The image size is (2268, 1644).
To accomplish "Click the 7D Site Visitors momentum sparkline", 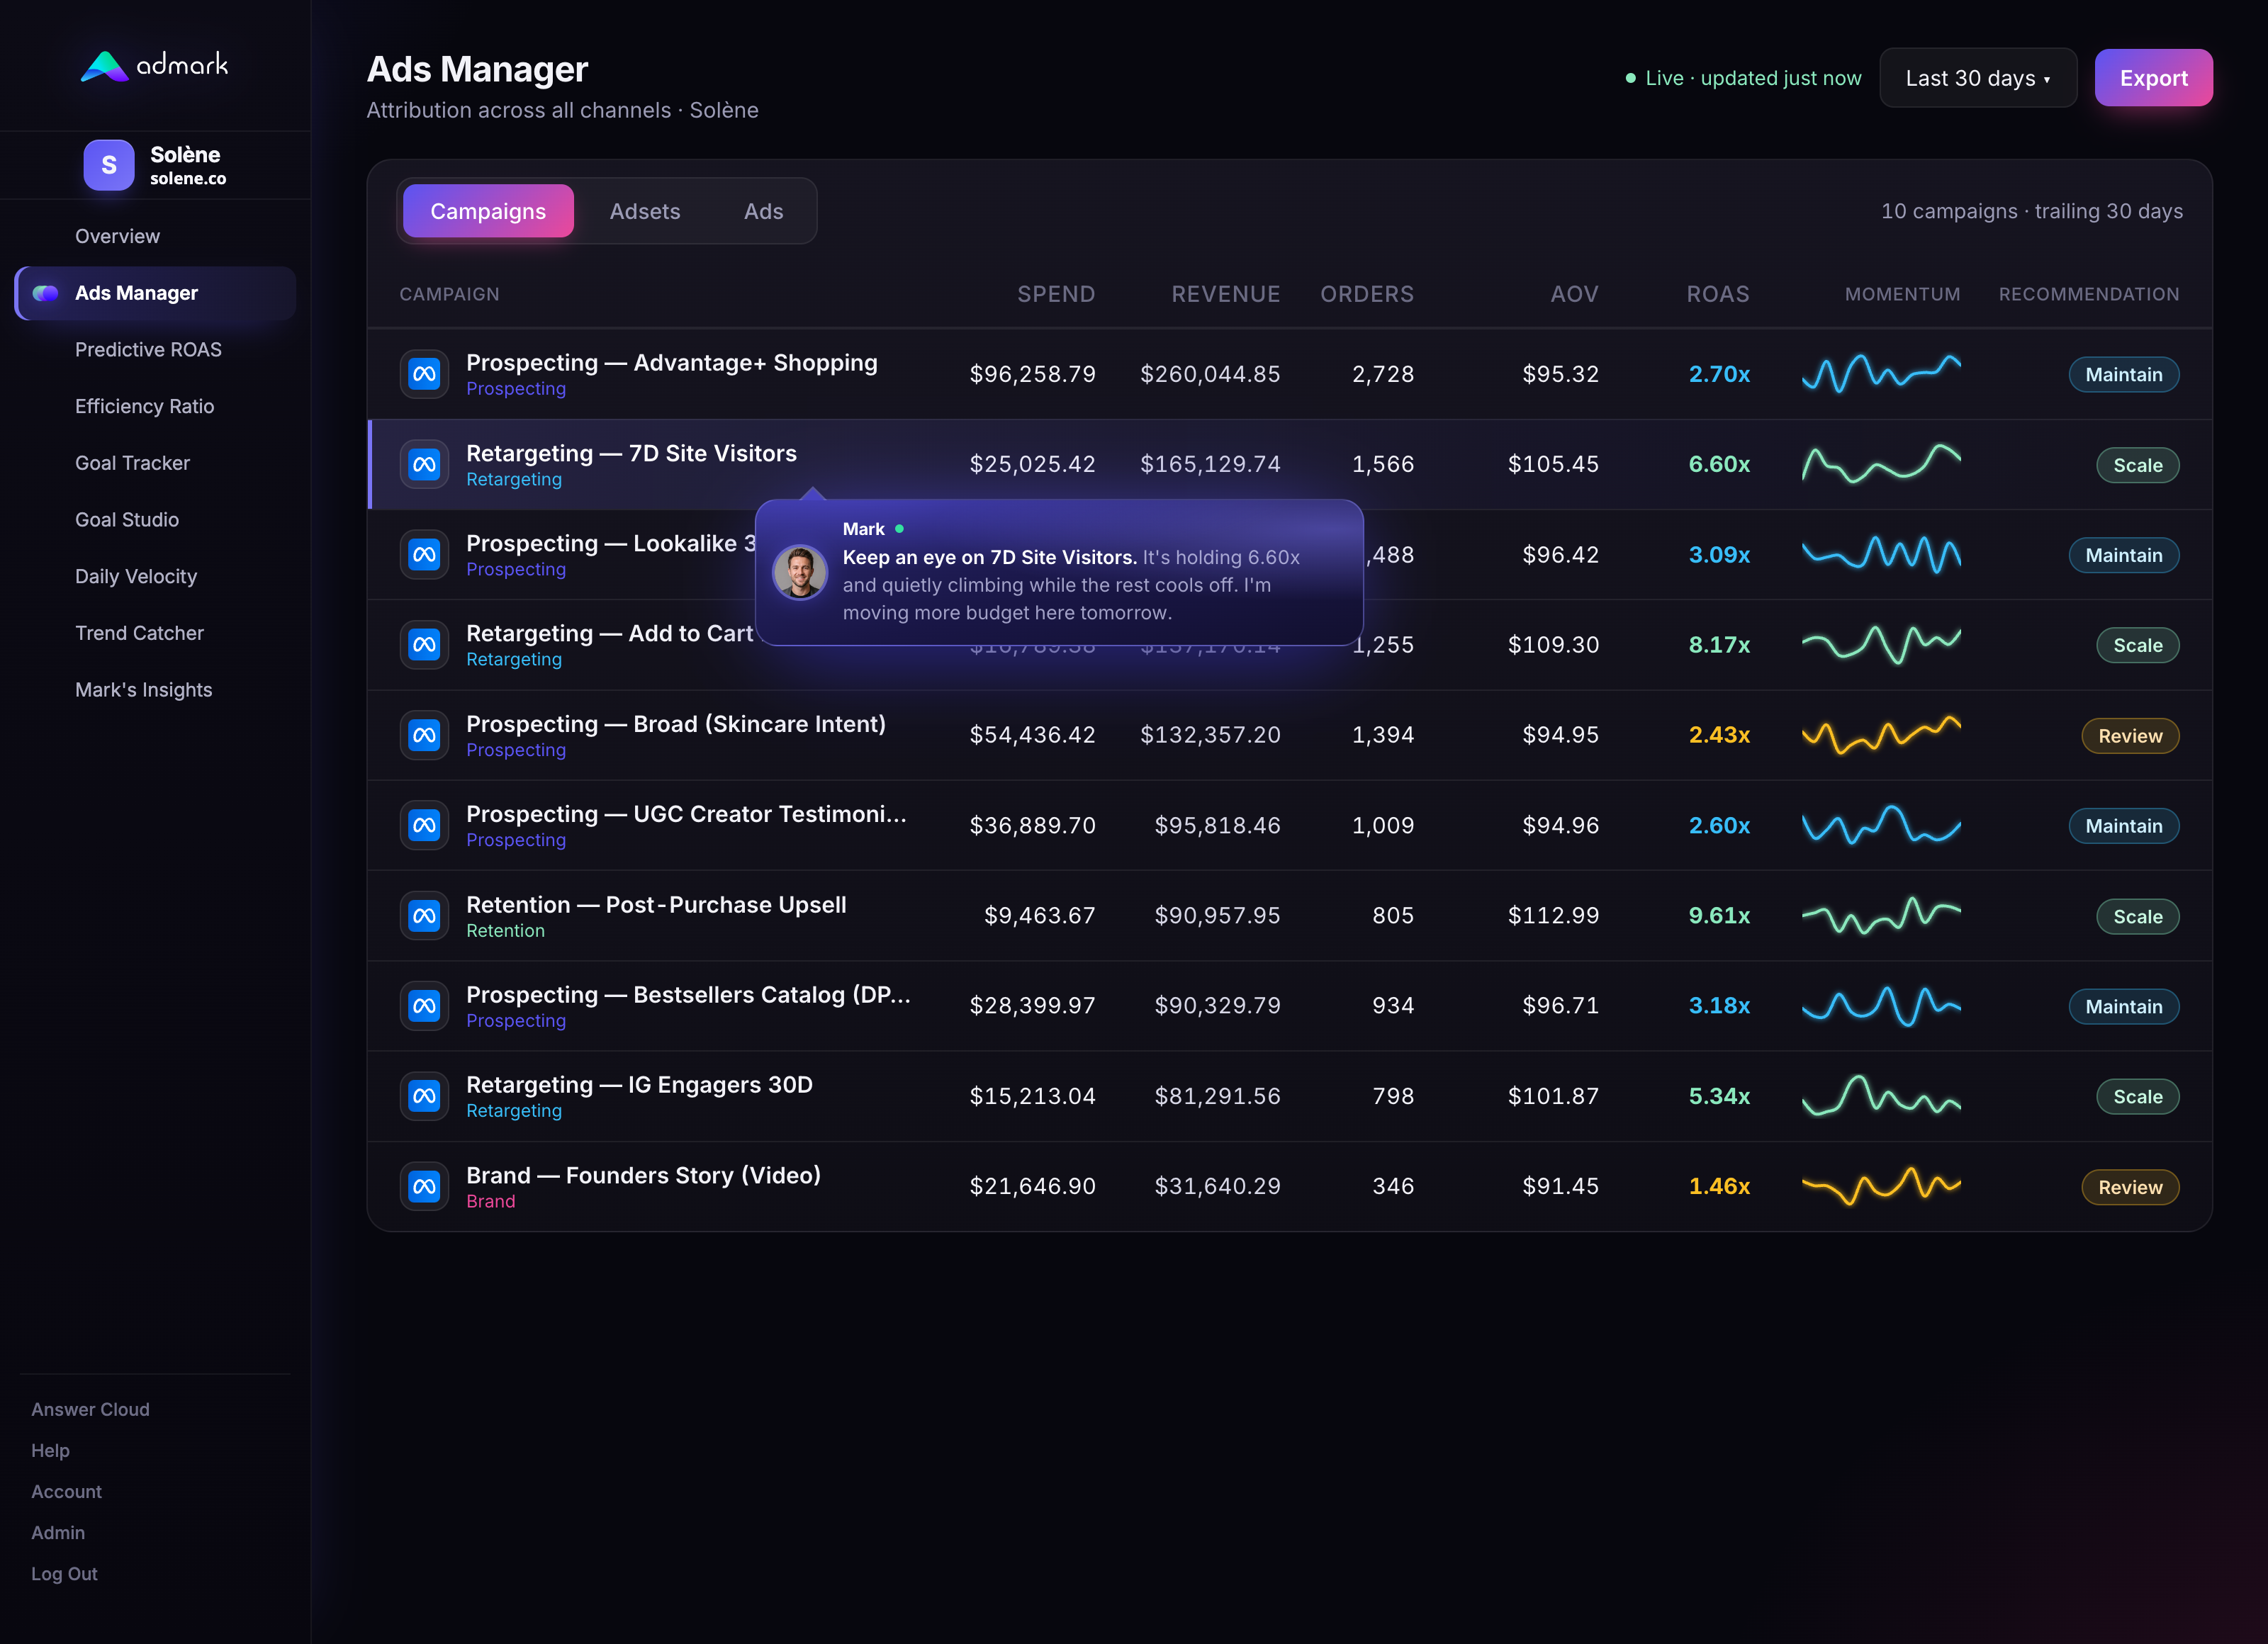I will click(x=1881, y=464).
